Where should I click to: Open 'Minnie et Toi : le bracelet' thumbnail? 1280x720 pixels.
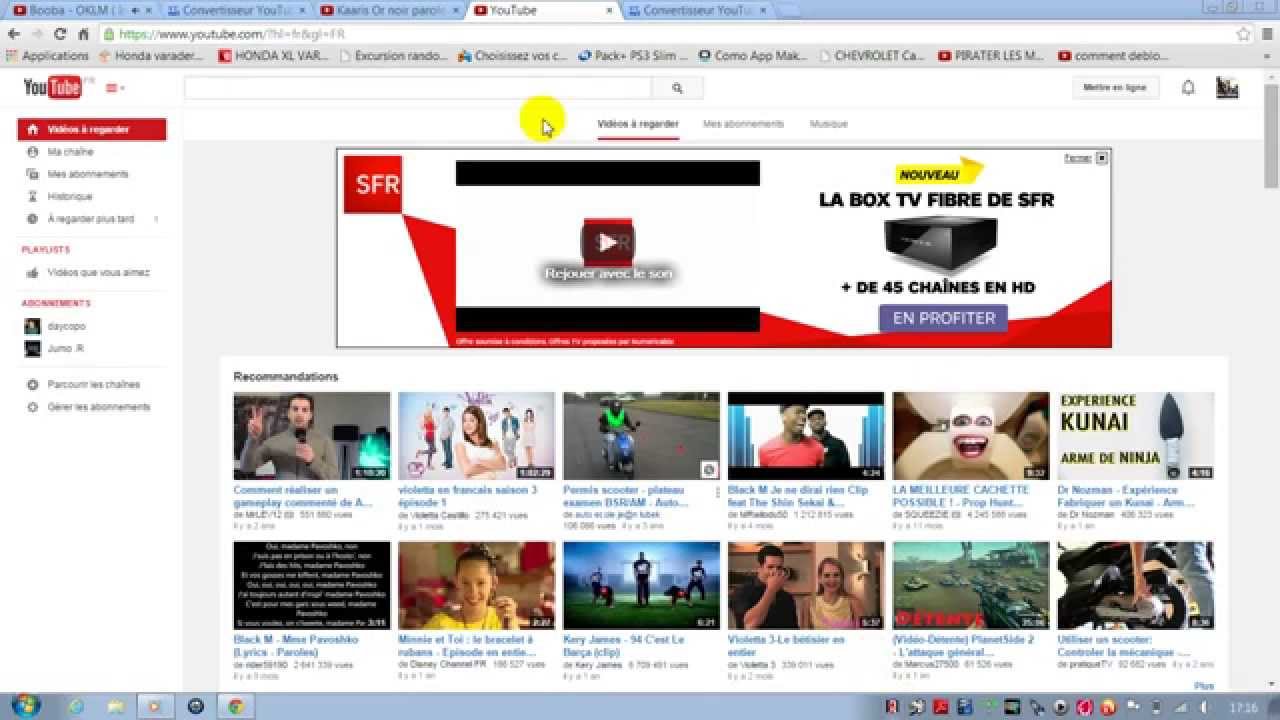(476, 586)
